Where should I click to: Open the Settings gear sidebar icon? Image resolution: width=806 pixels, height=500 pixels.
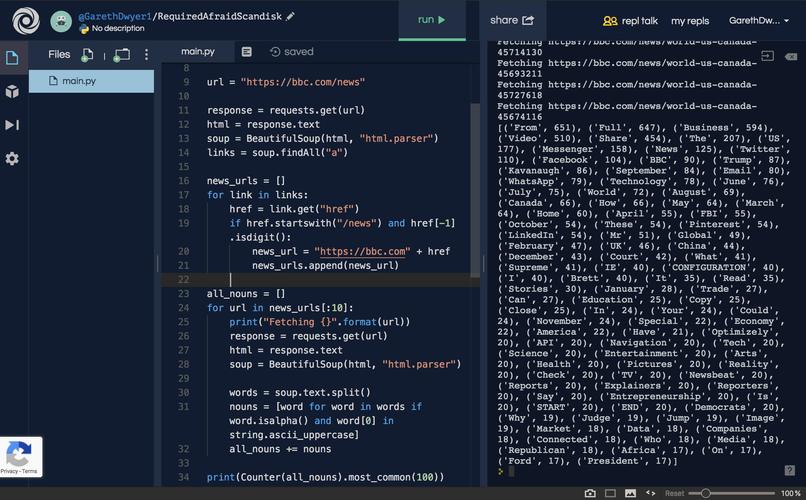point(12,158)
